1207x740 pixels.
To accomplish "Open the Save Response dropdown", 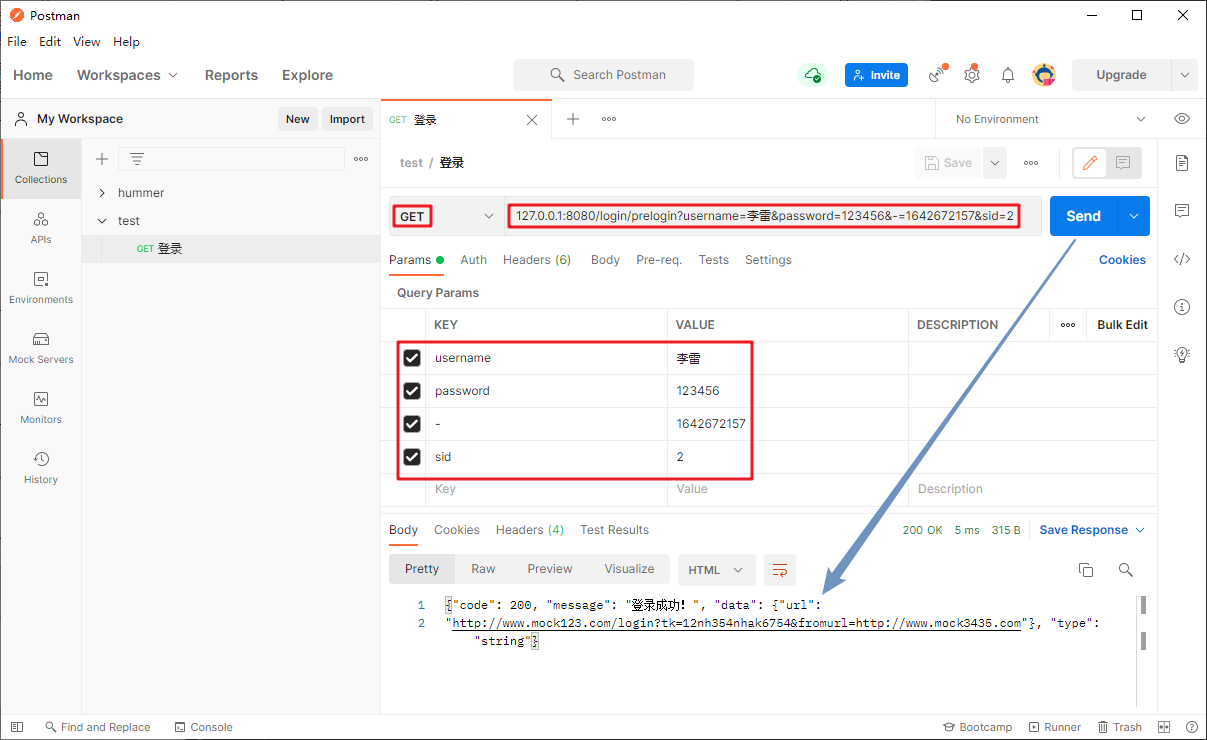I will 1092,530.
